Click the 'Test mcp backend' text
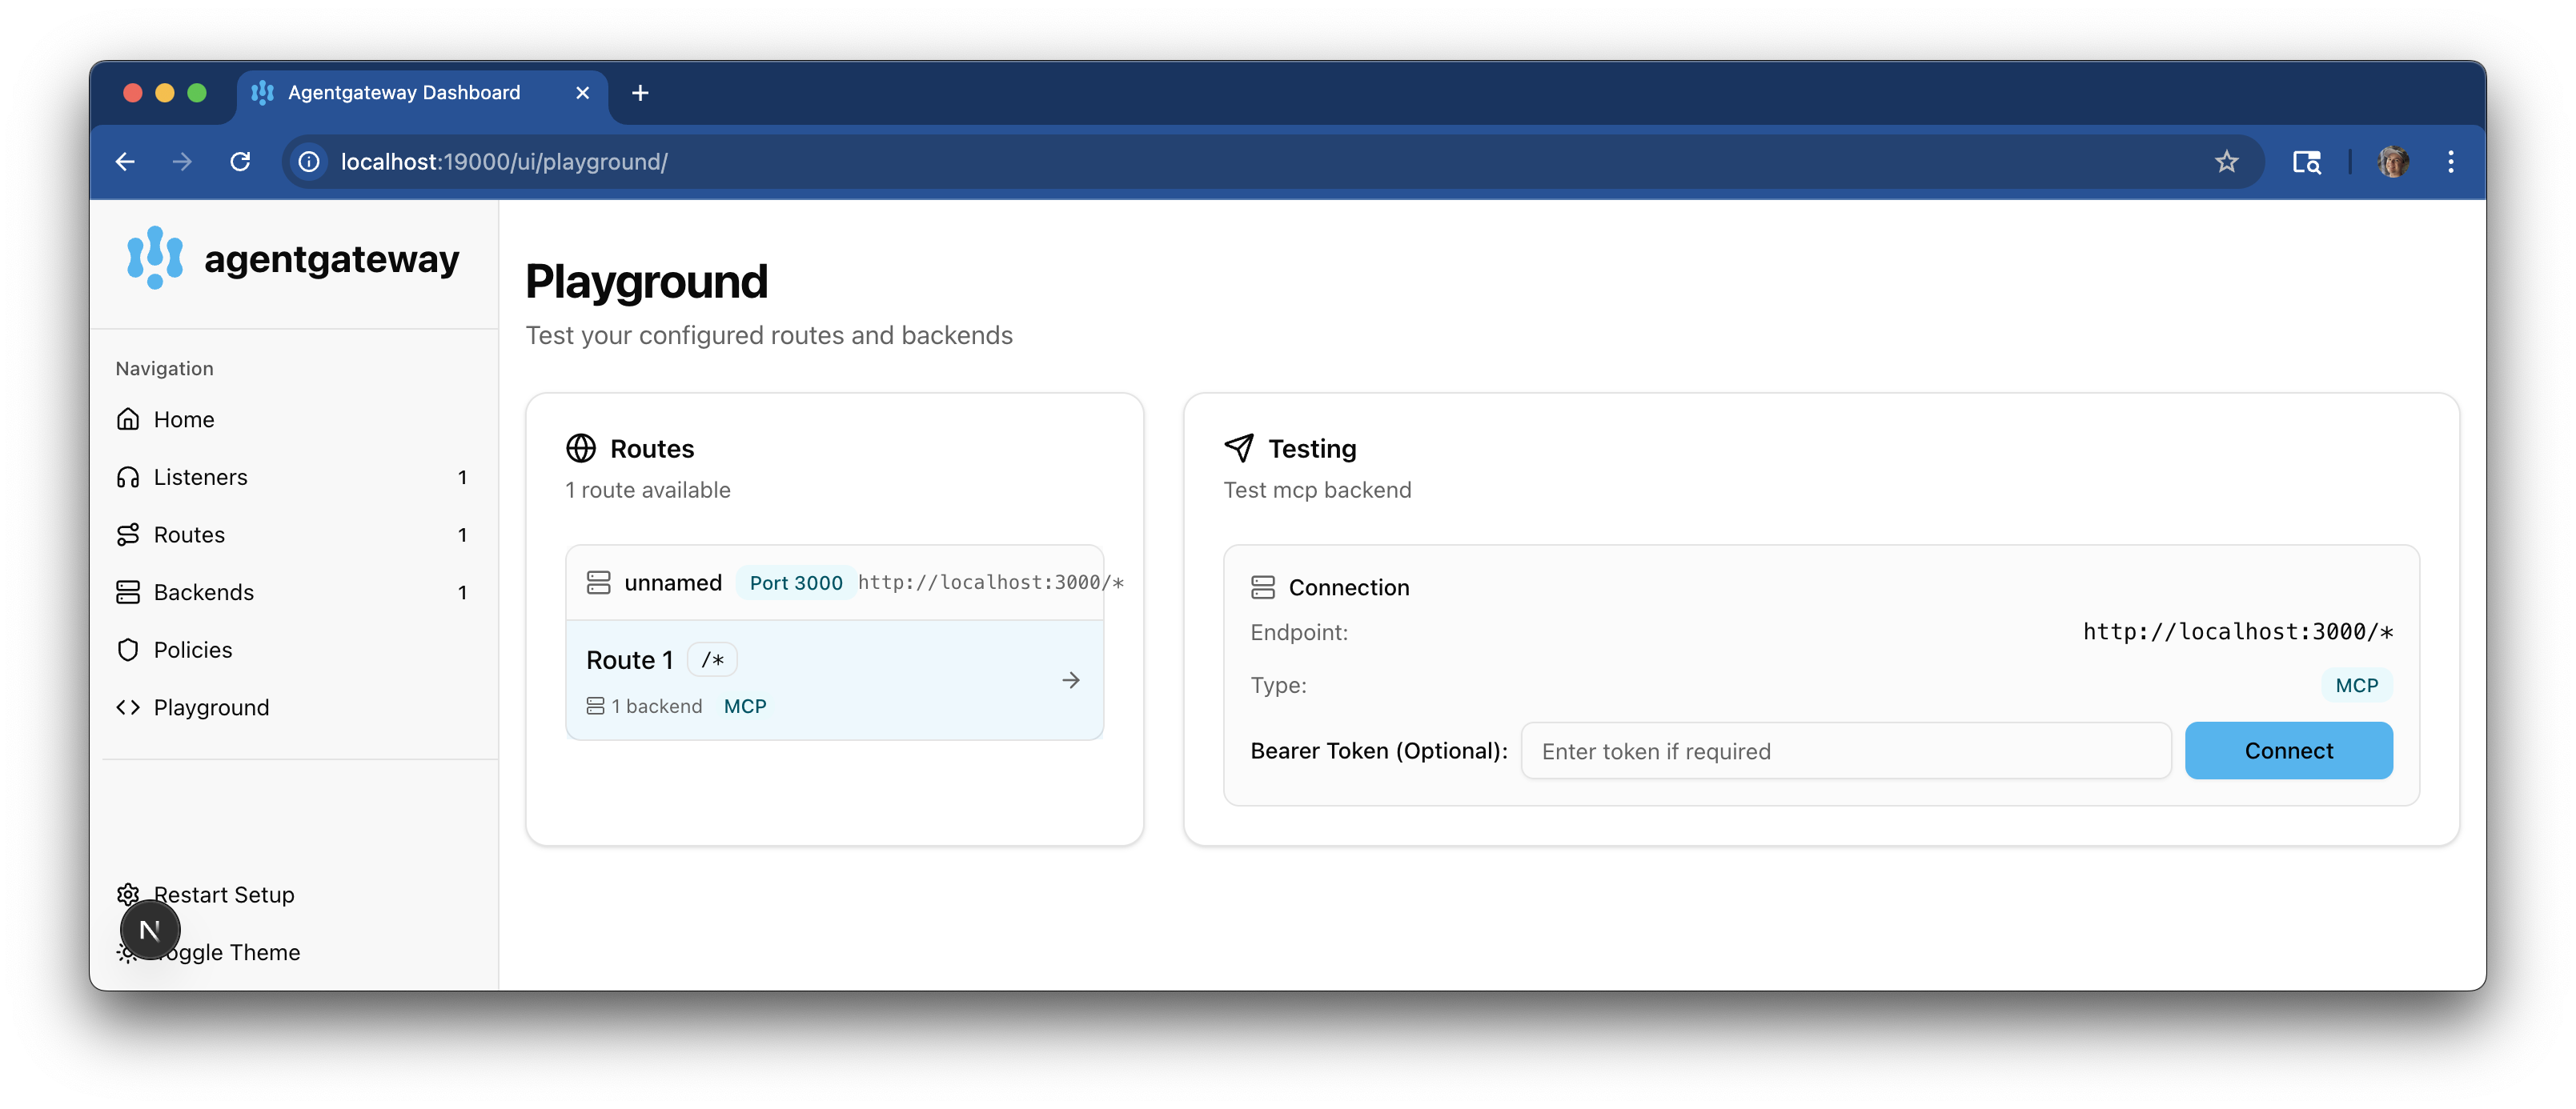This screenshot has width=2576, height=1109. [x=1317, y=490]
